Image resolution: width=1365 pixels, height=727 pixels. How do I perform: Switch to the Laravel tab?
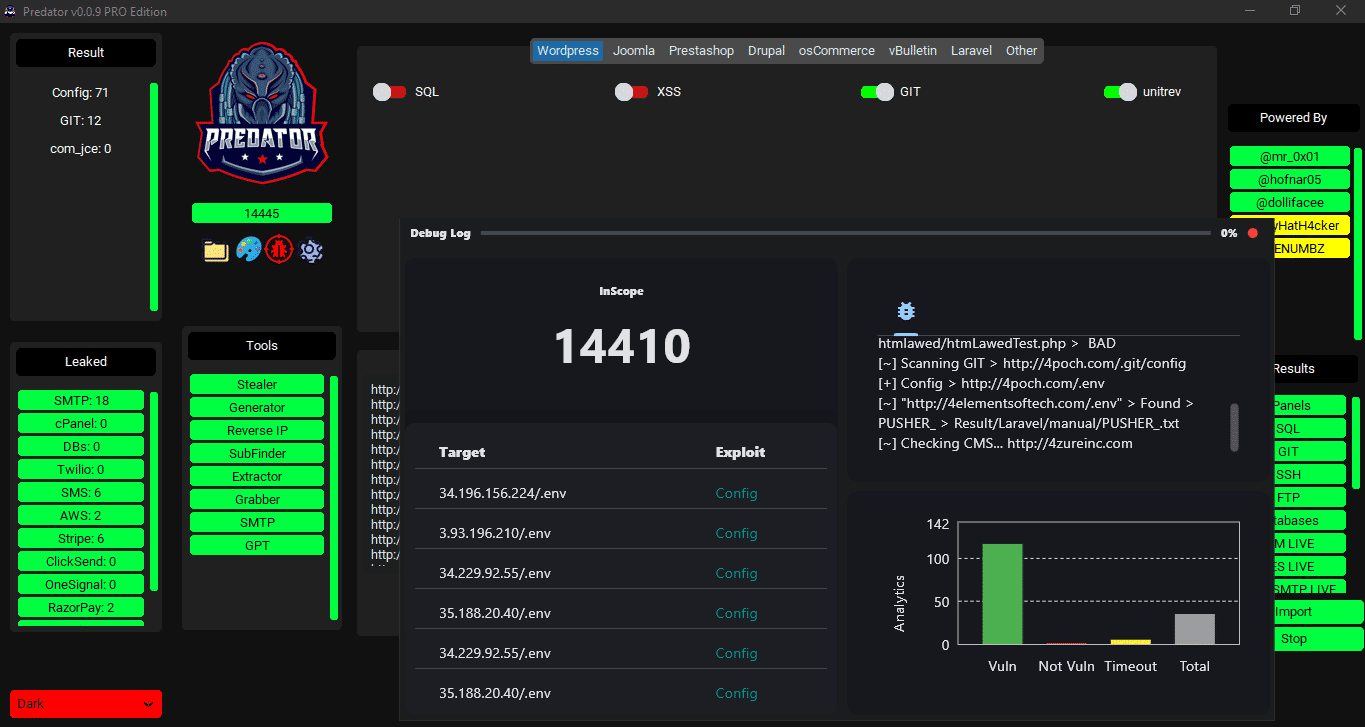971,51
